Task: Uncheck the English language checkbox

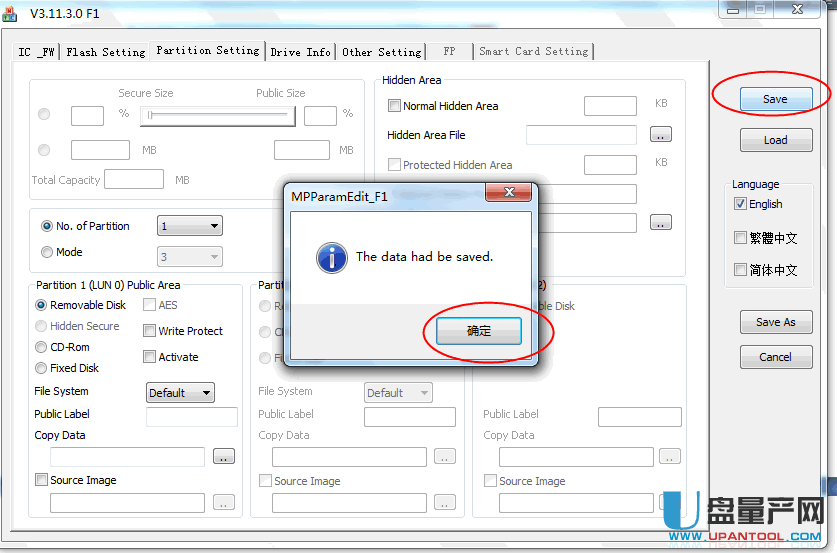Action: coord(740,204)
